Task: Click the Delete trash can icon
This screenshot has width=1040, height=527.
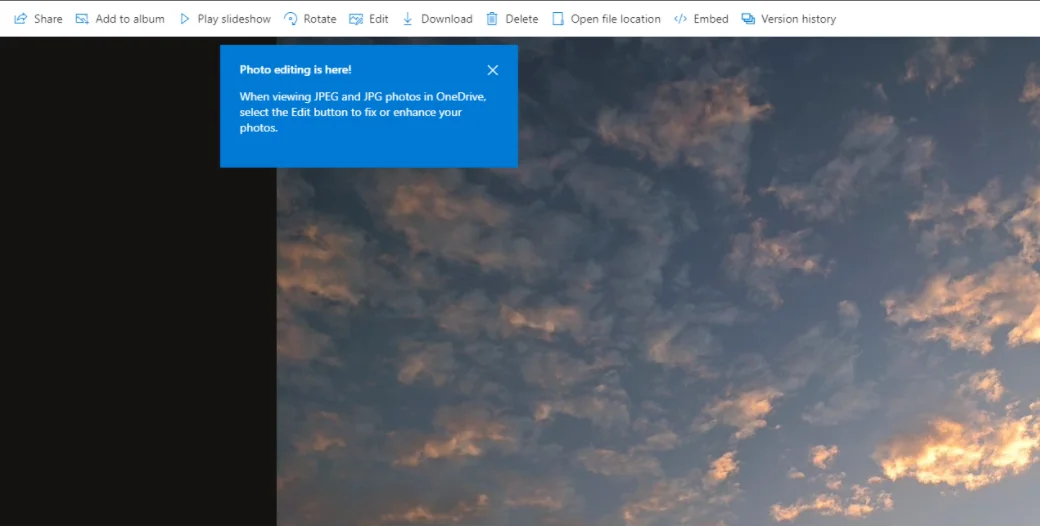Action: 492,19
